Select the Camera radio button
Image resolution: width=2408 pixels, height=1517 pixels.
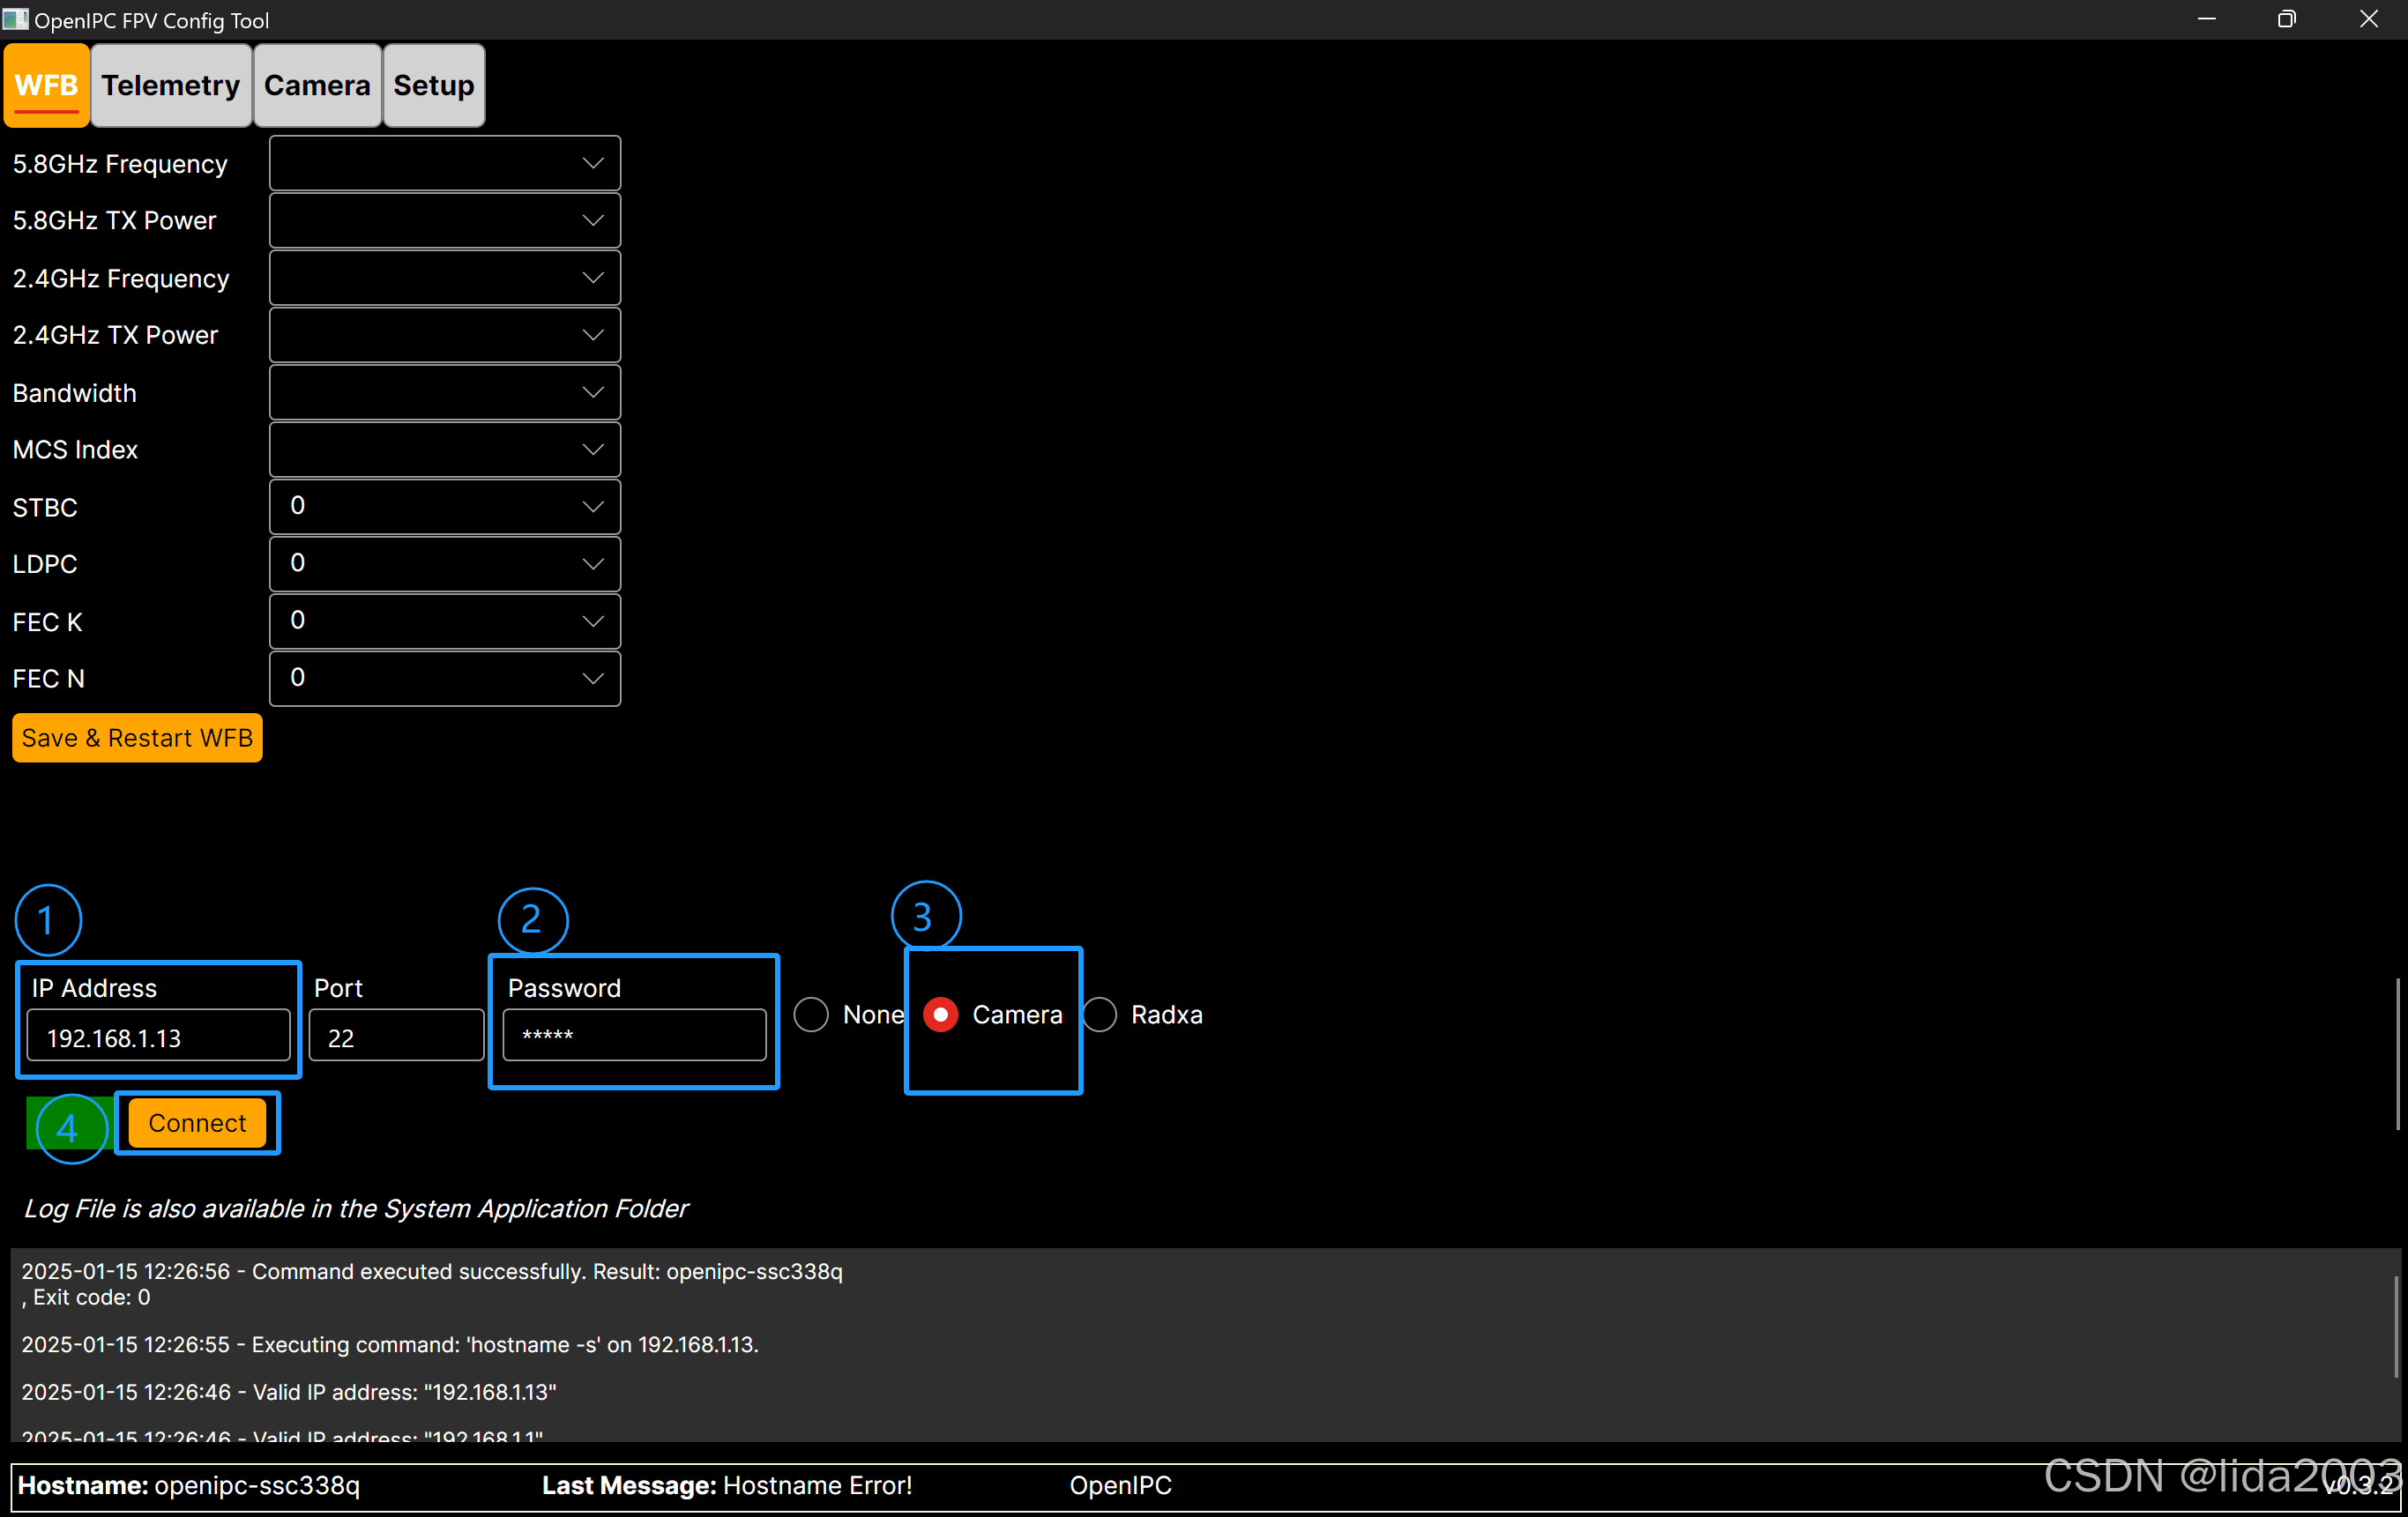pyautogui.click(x=940, y=1014)
